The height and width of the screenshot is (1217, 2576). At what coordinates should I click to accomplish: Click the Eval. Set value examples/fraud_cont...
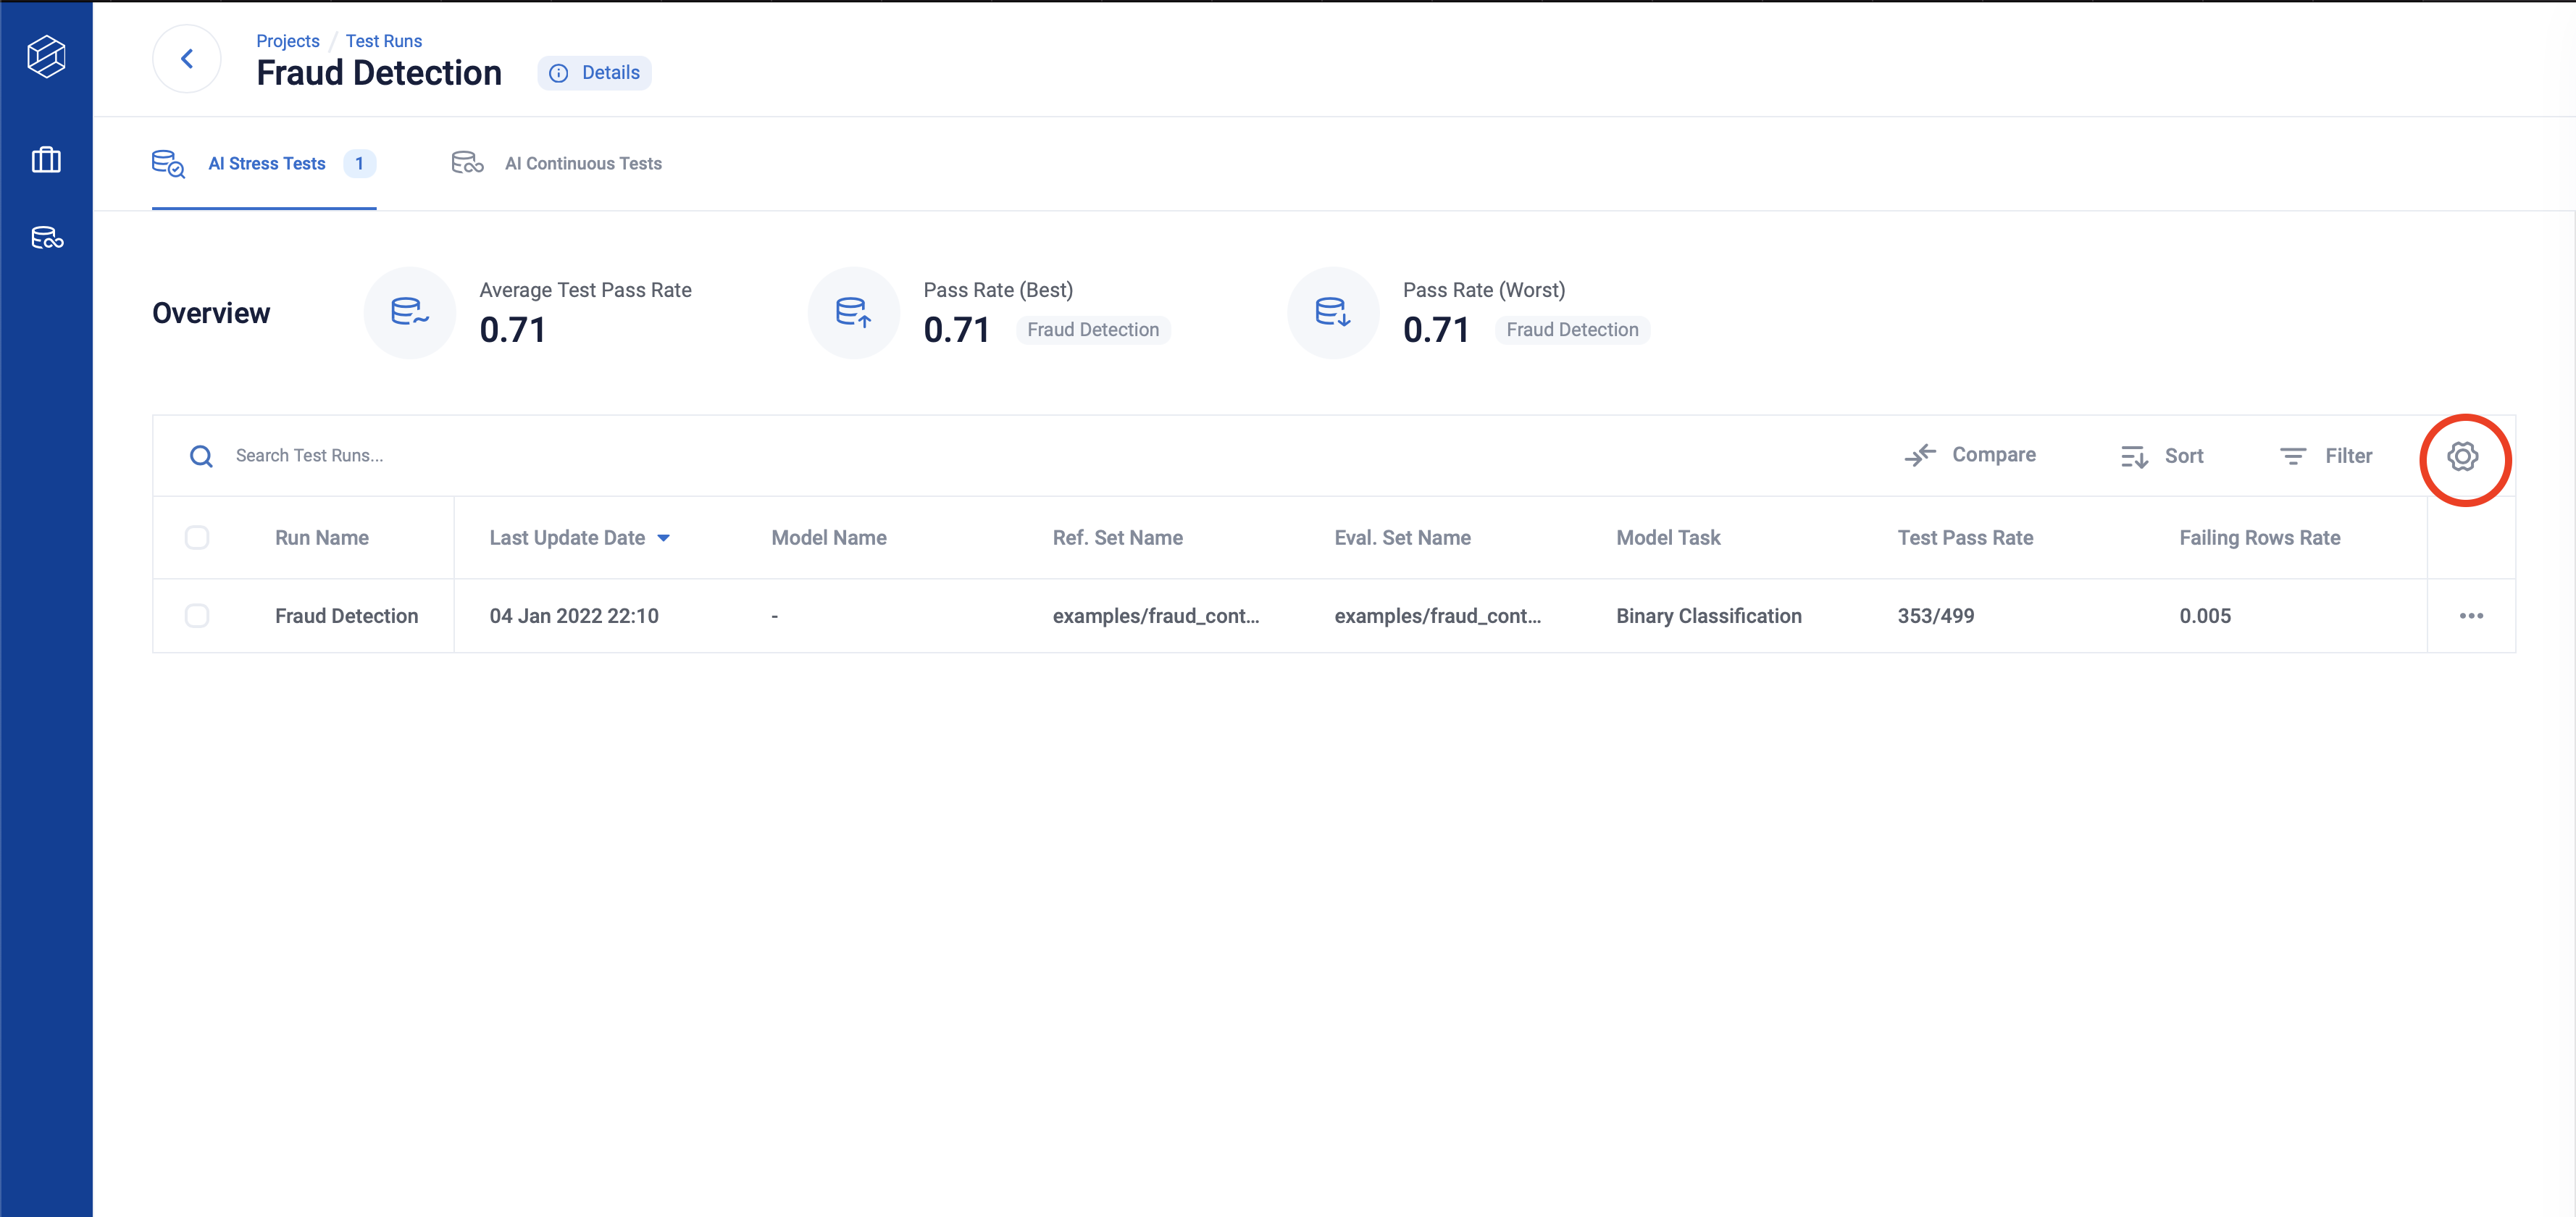point(1437,616)
